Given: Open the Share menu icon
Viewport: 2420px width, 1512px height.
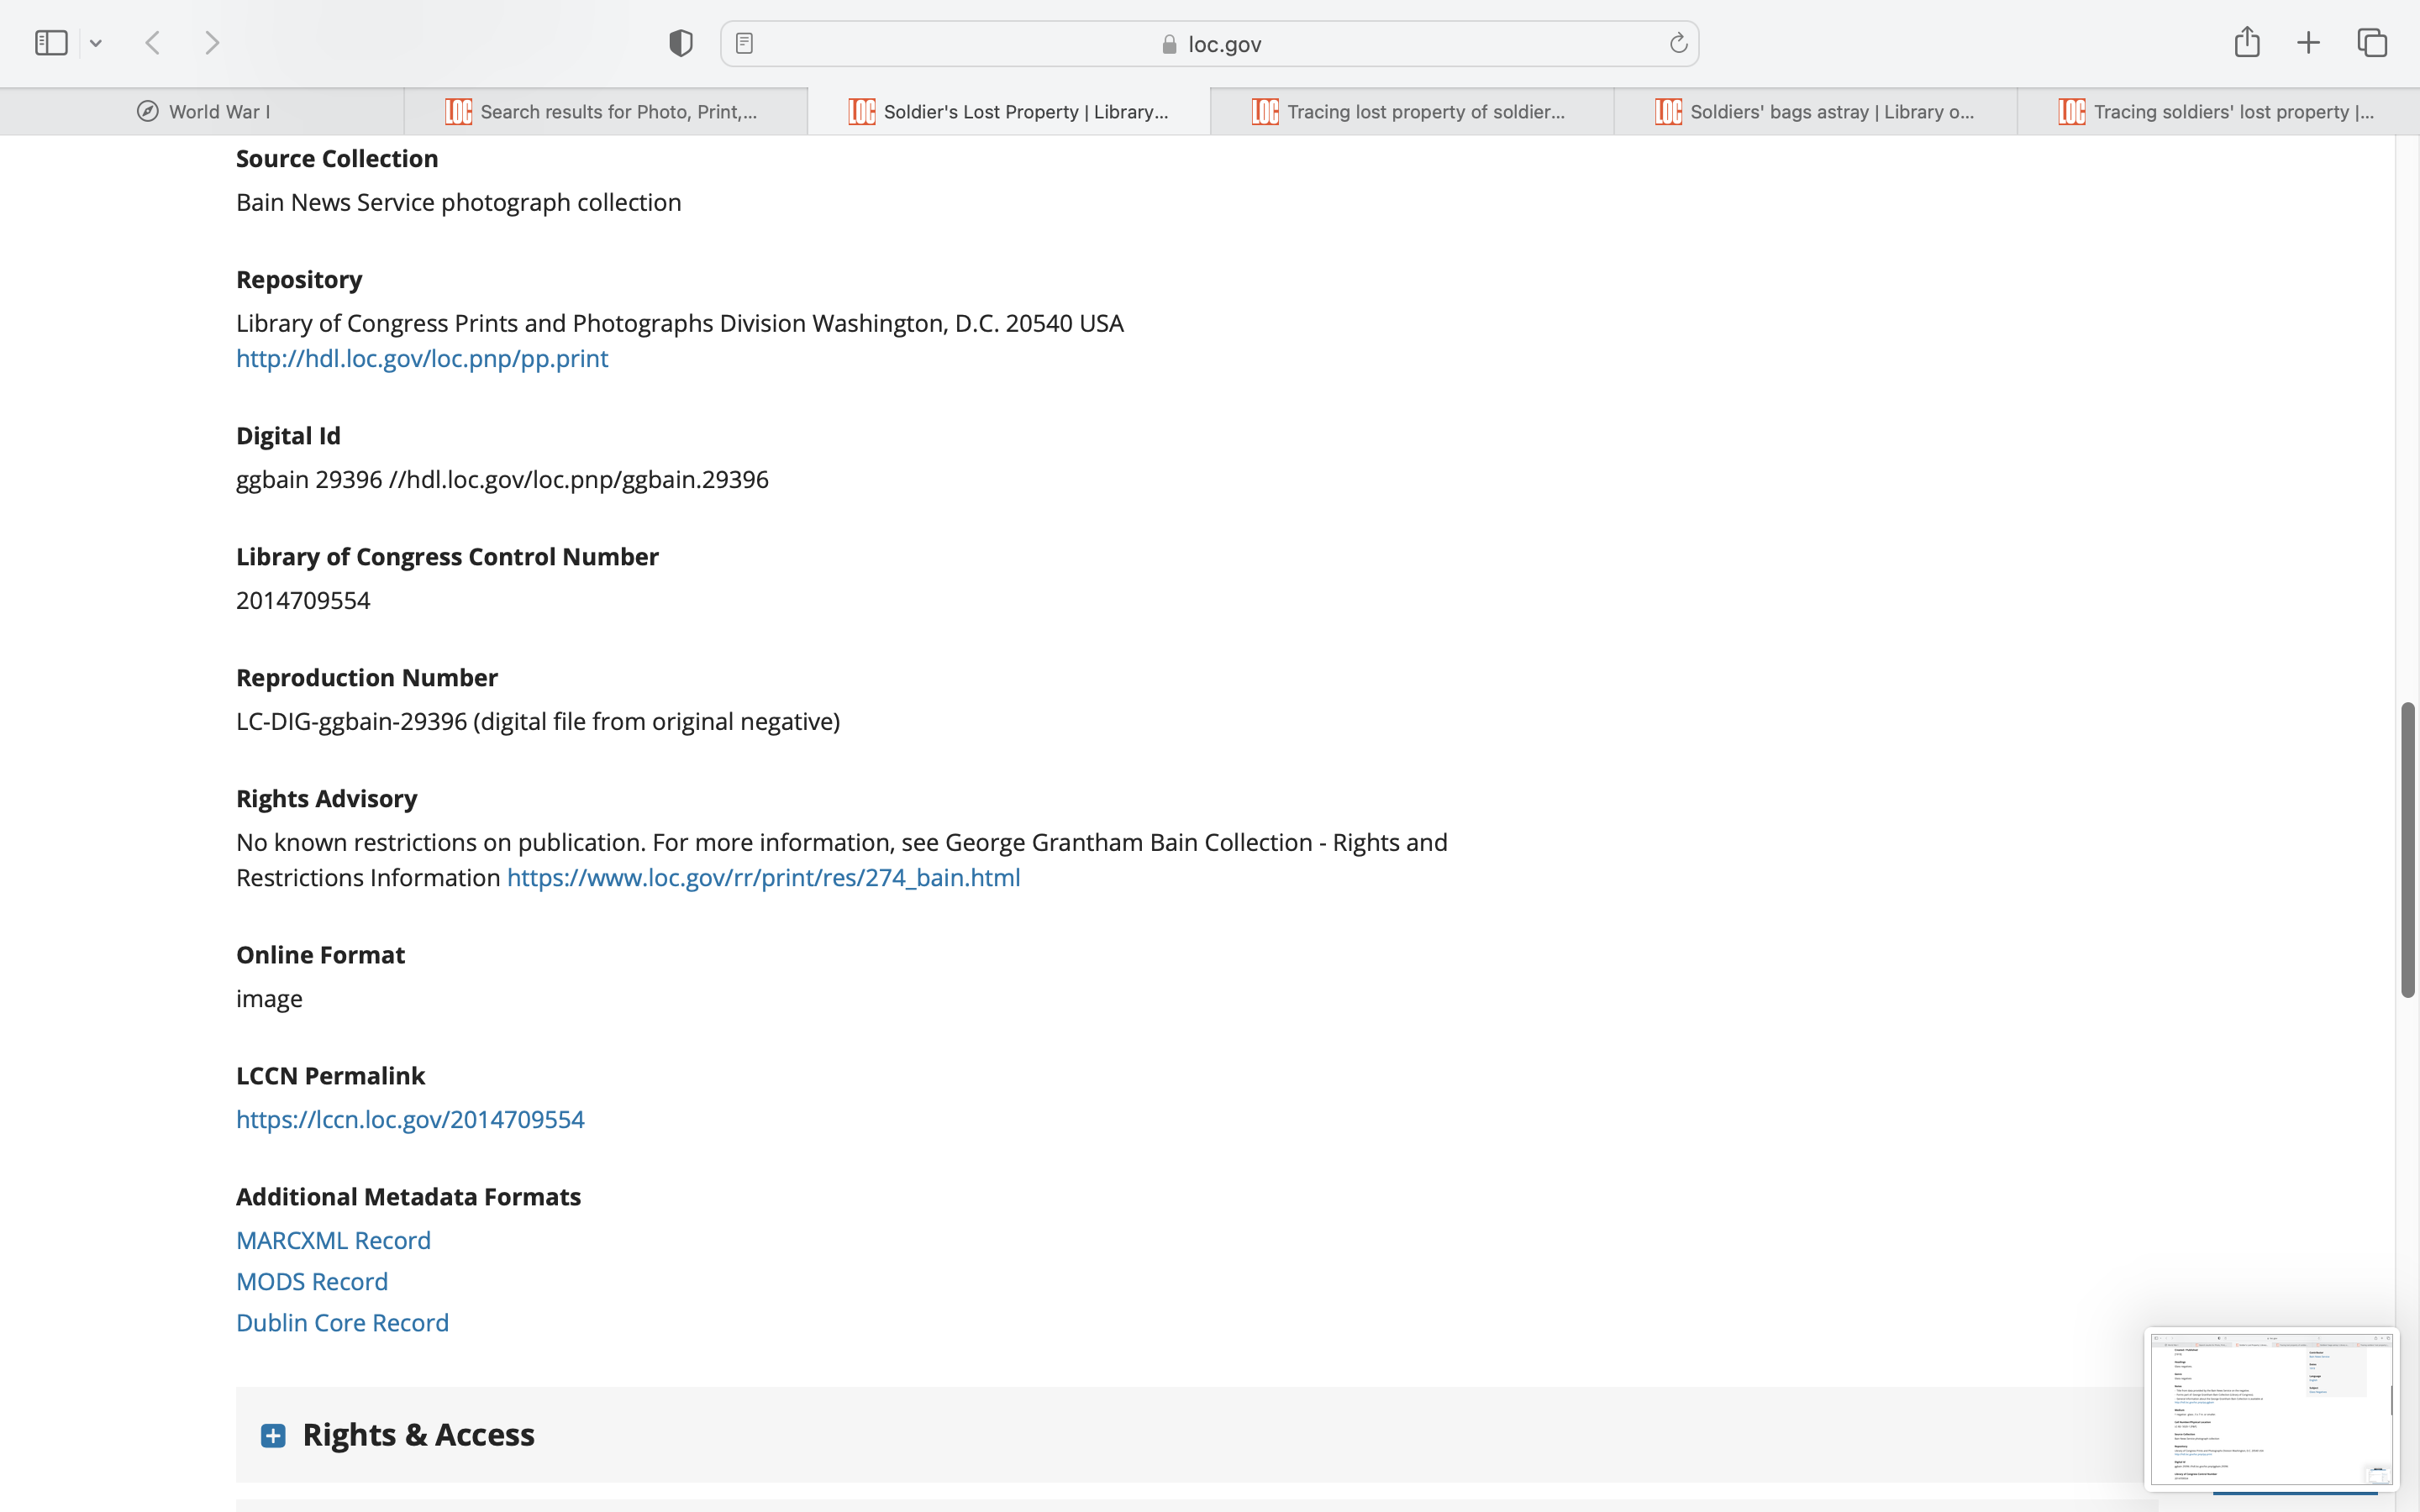Looking at the screenshot, I should [x=2246, y=42].
